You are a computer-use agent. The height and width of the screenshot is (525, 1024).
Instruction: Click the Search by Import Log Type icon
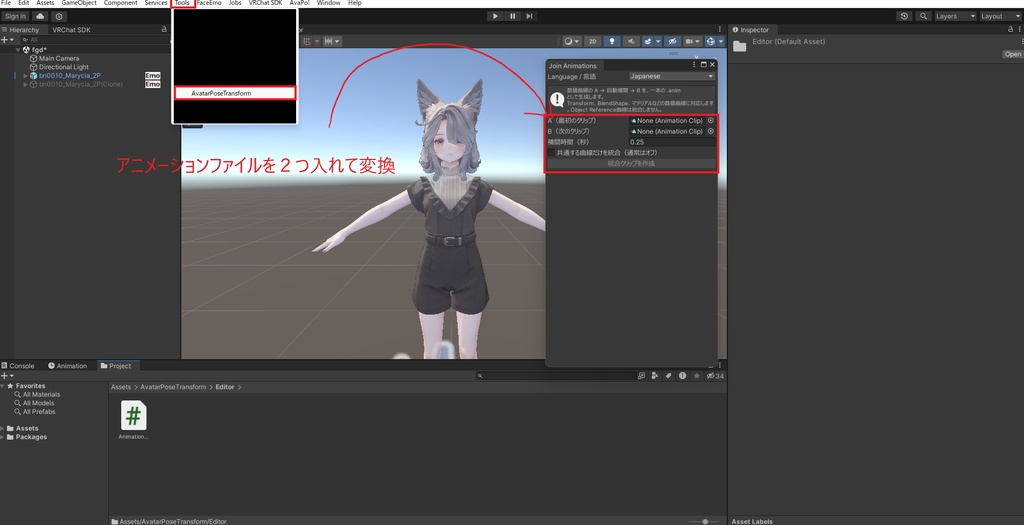pos(682,375)
